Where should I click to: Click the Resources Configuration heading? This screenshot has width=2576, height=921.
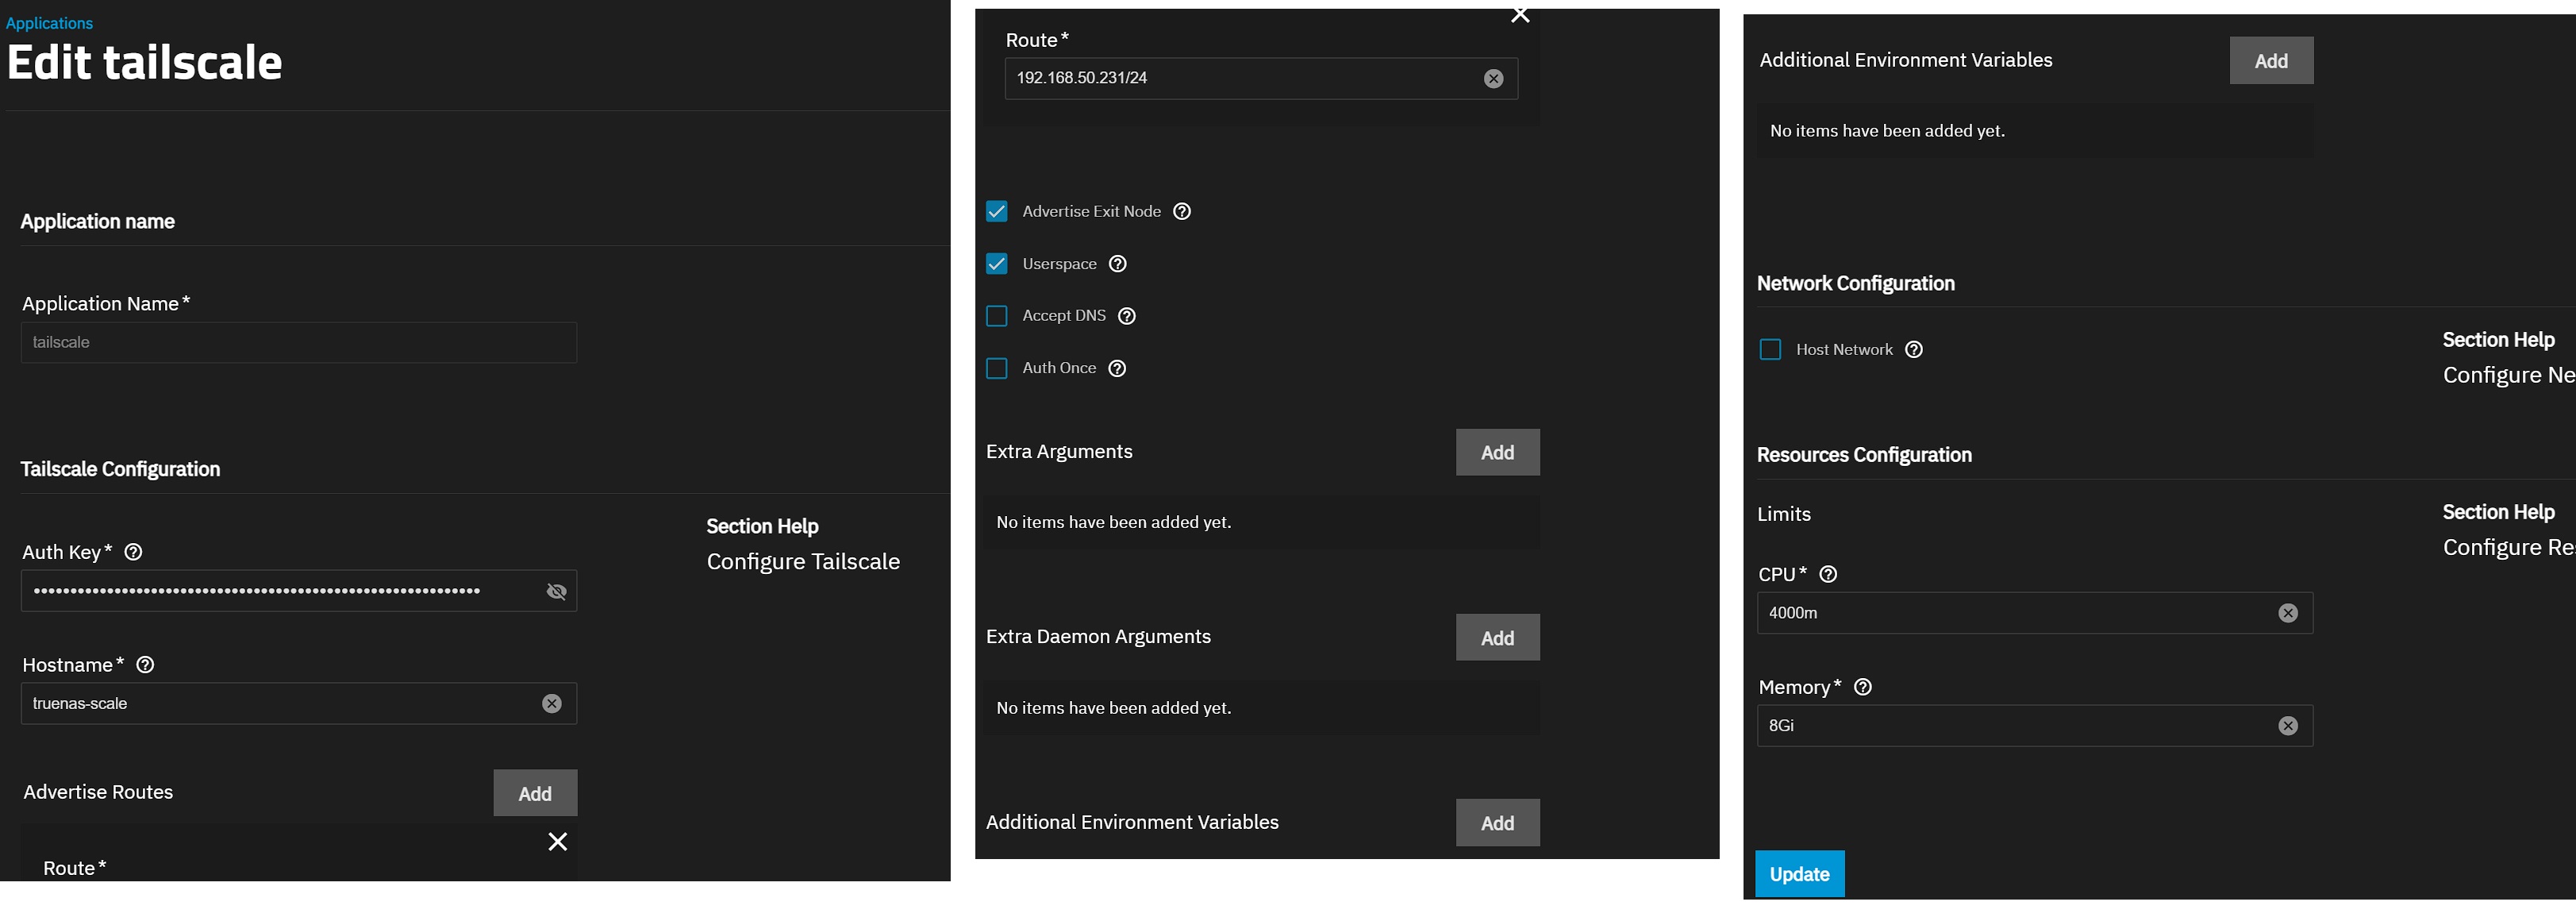point(1864,455)
